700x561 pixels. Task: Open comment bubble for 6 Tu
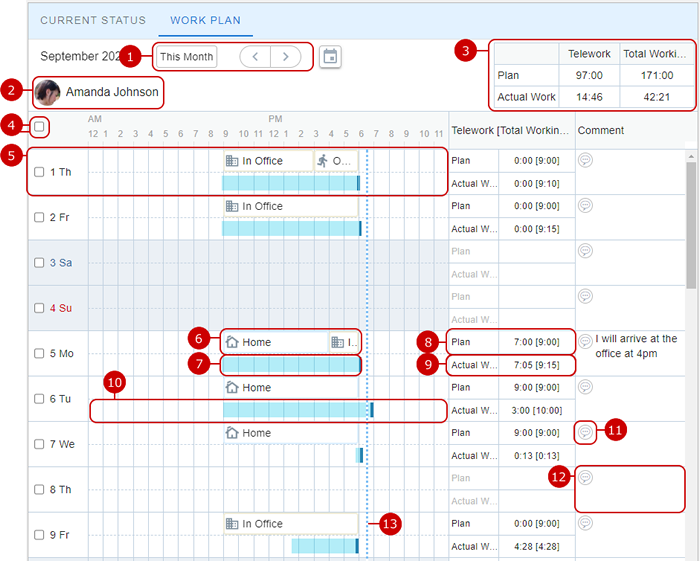(585, 387)
